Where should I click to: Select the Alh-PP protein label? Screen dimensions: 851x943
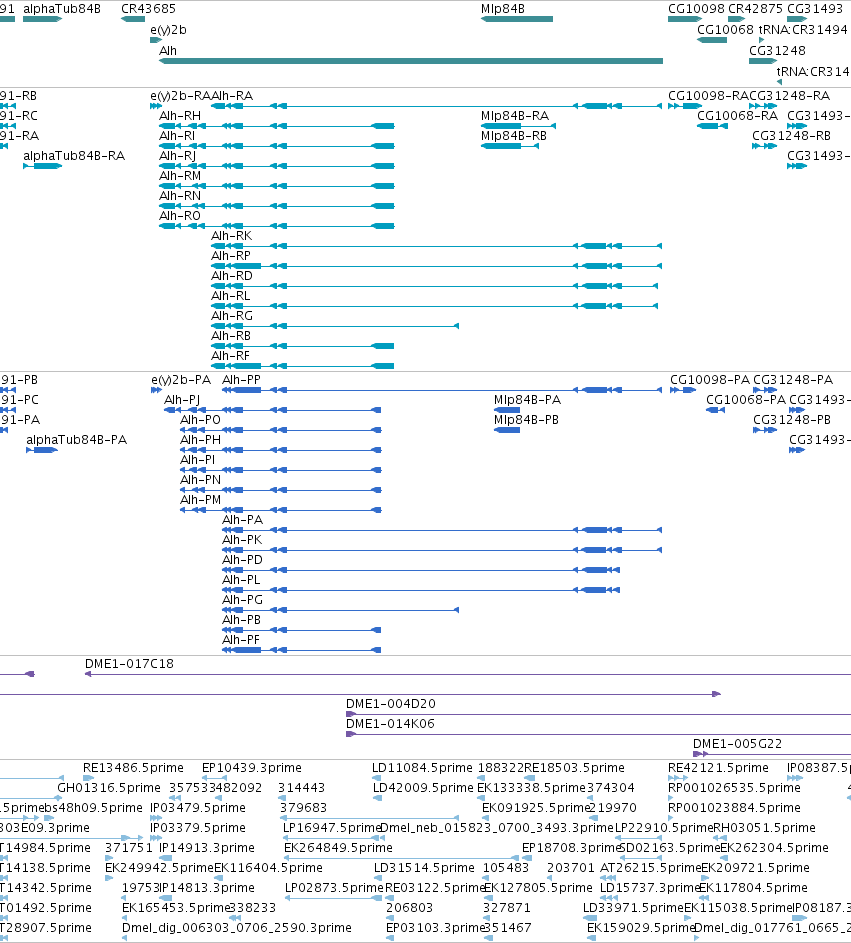coord(241,380)
